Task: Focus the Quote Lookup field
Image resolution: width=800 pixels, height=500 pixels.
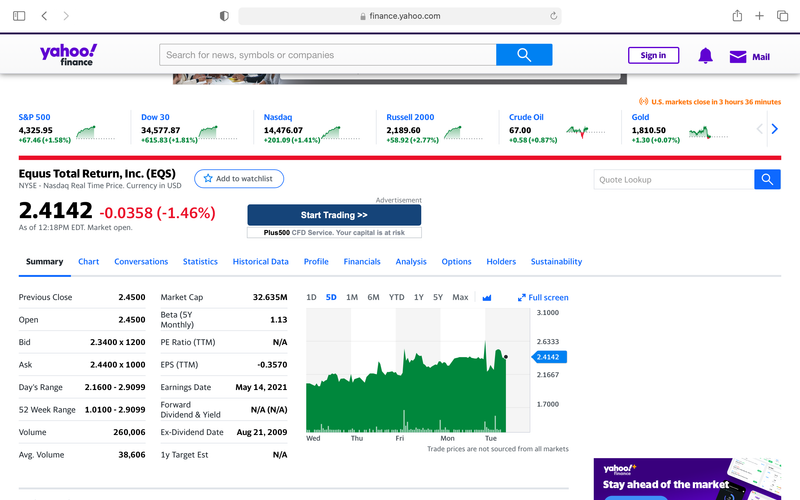Action: tap(674, 179)
